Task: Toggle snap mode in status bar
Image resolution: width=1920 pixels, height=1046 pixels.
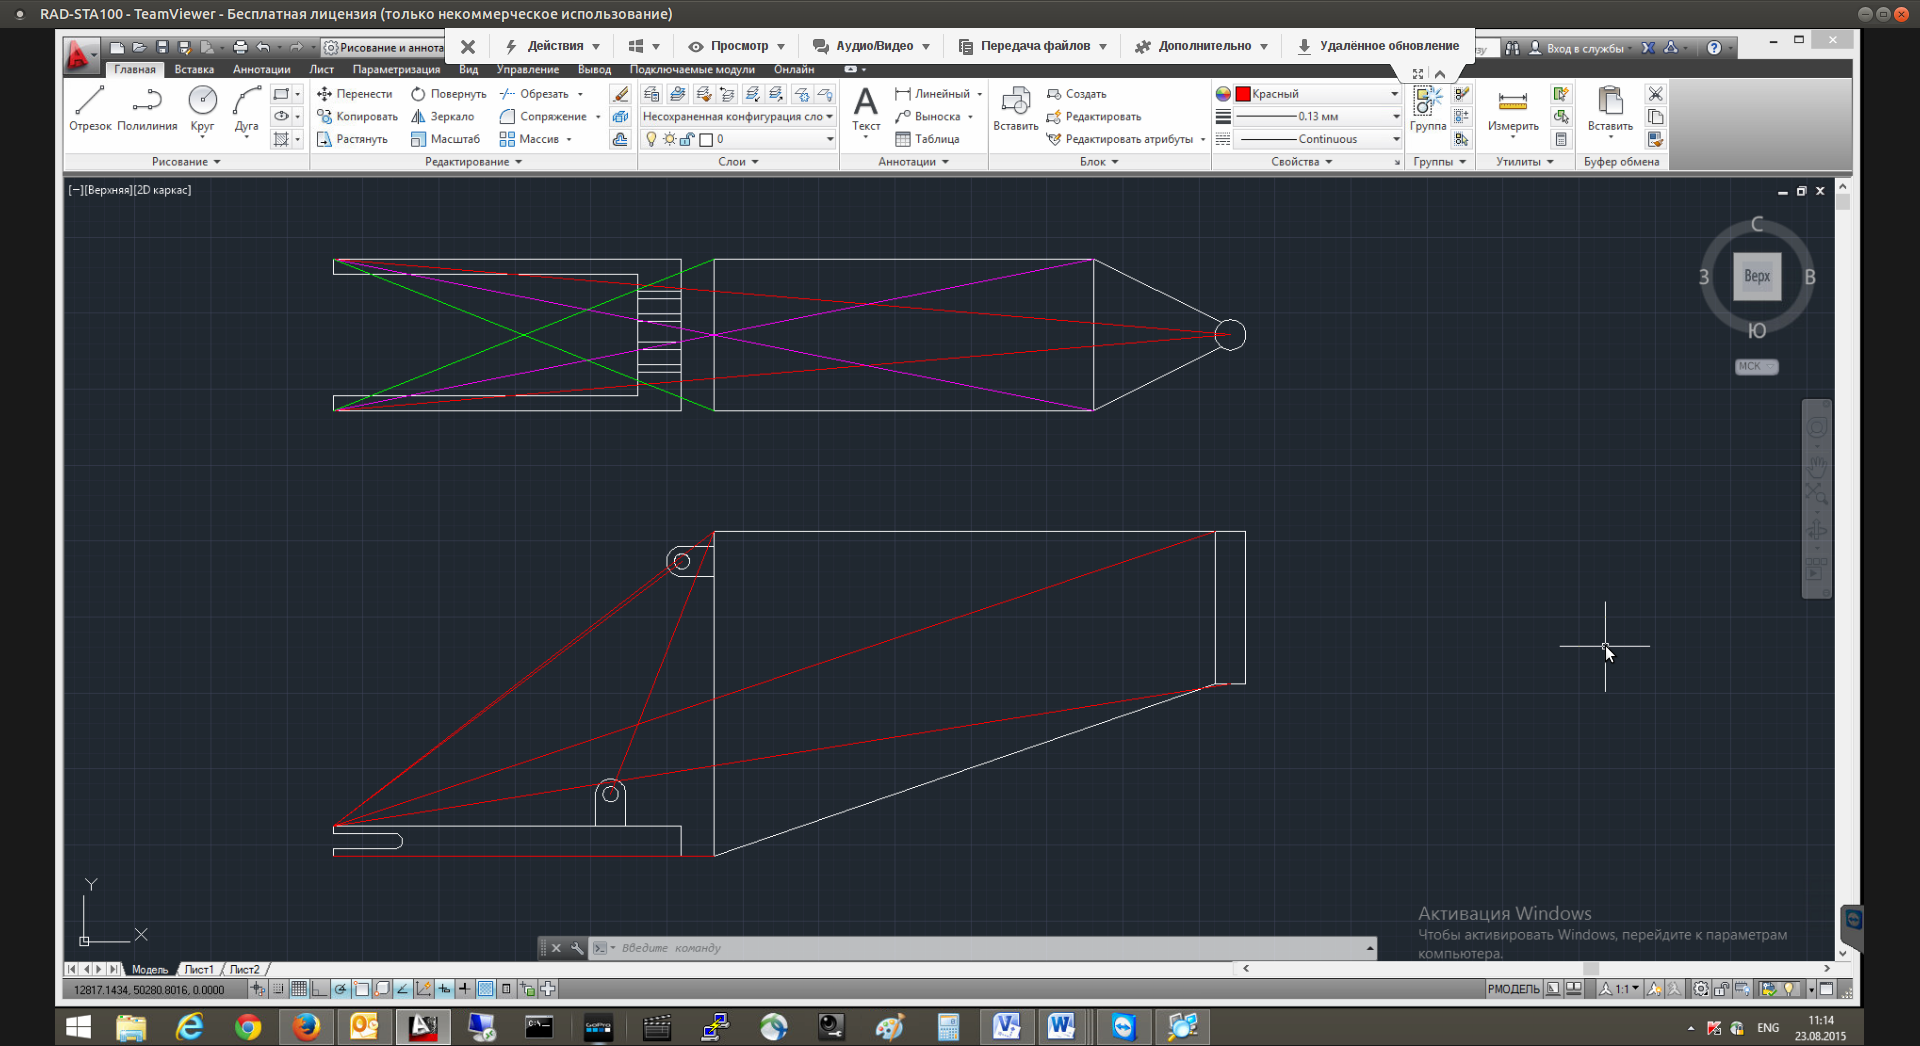Action: click(279, 989)
